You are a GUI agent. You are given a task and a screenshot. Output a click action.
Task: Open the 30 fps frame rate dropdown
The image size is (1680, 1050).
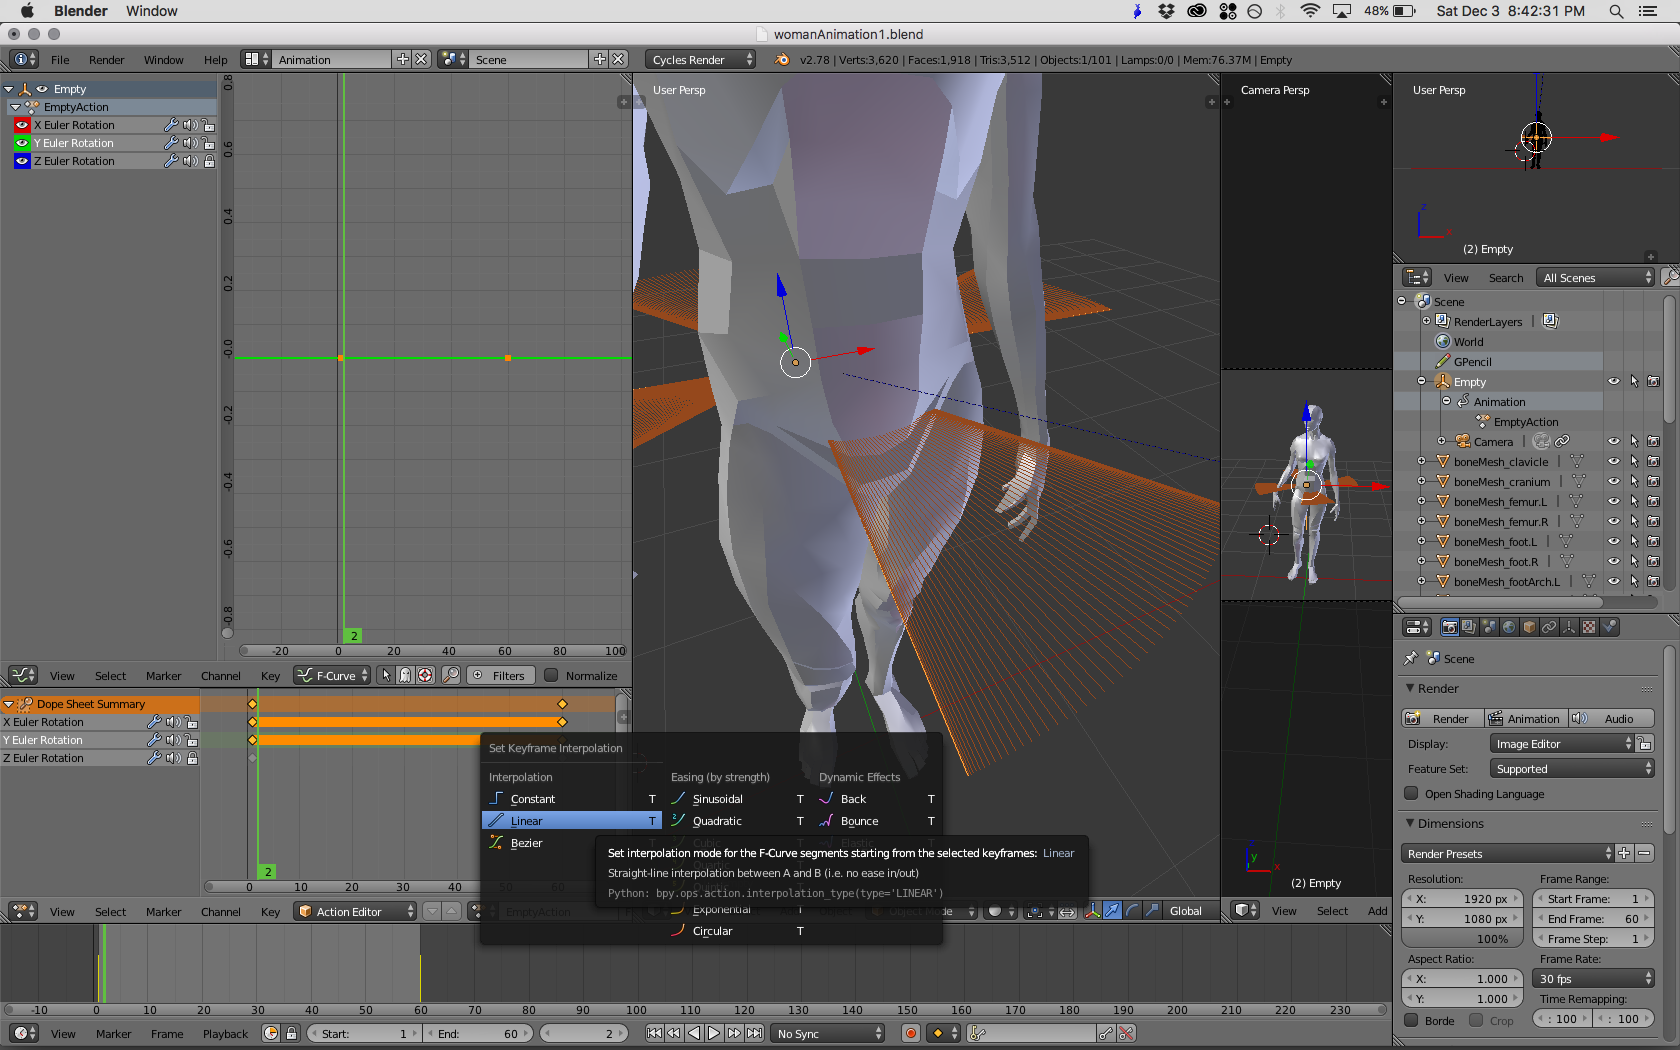coord(1594,978)
